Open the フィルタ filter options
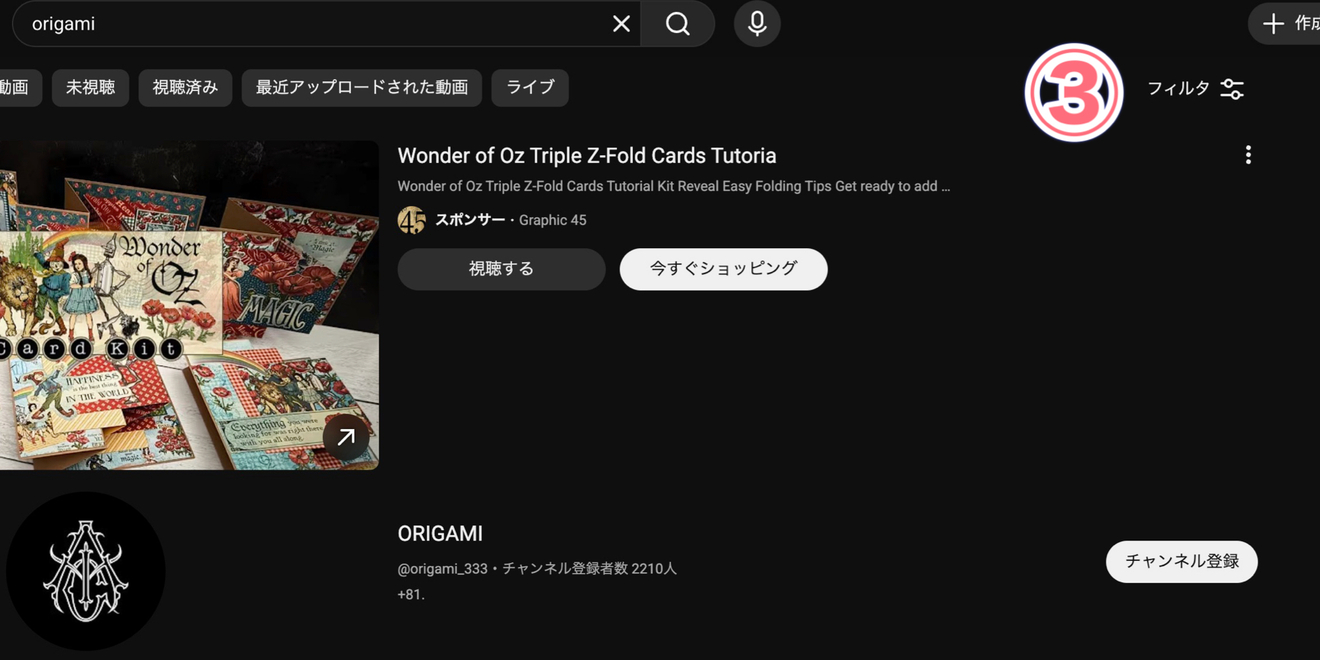Screen dimensions: 1320x660 click(1195, 89)
